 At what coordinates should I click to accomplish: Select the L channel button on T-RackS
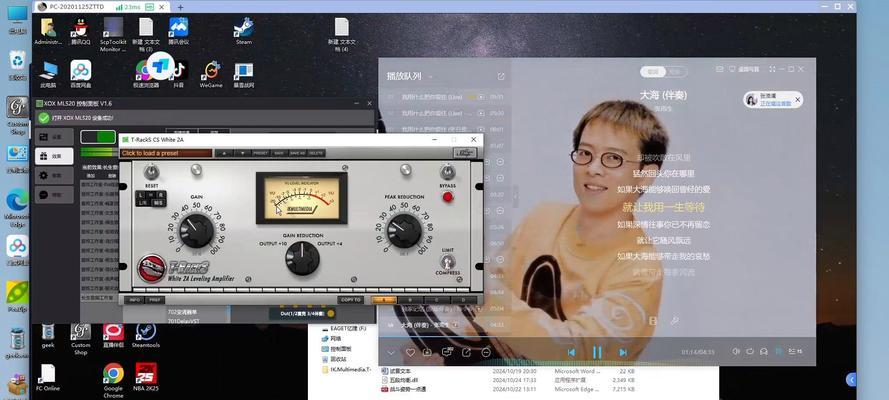tap(141, 194)
